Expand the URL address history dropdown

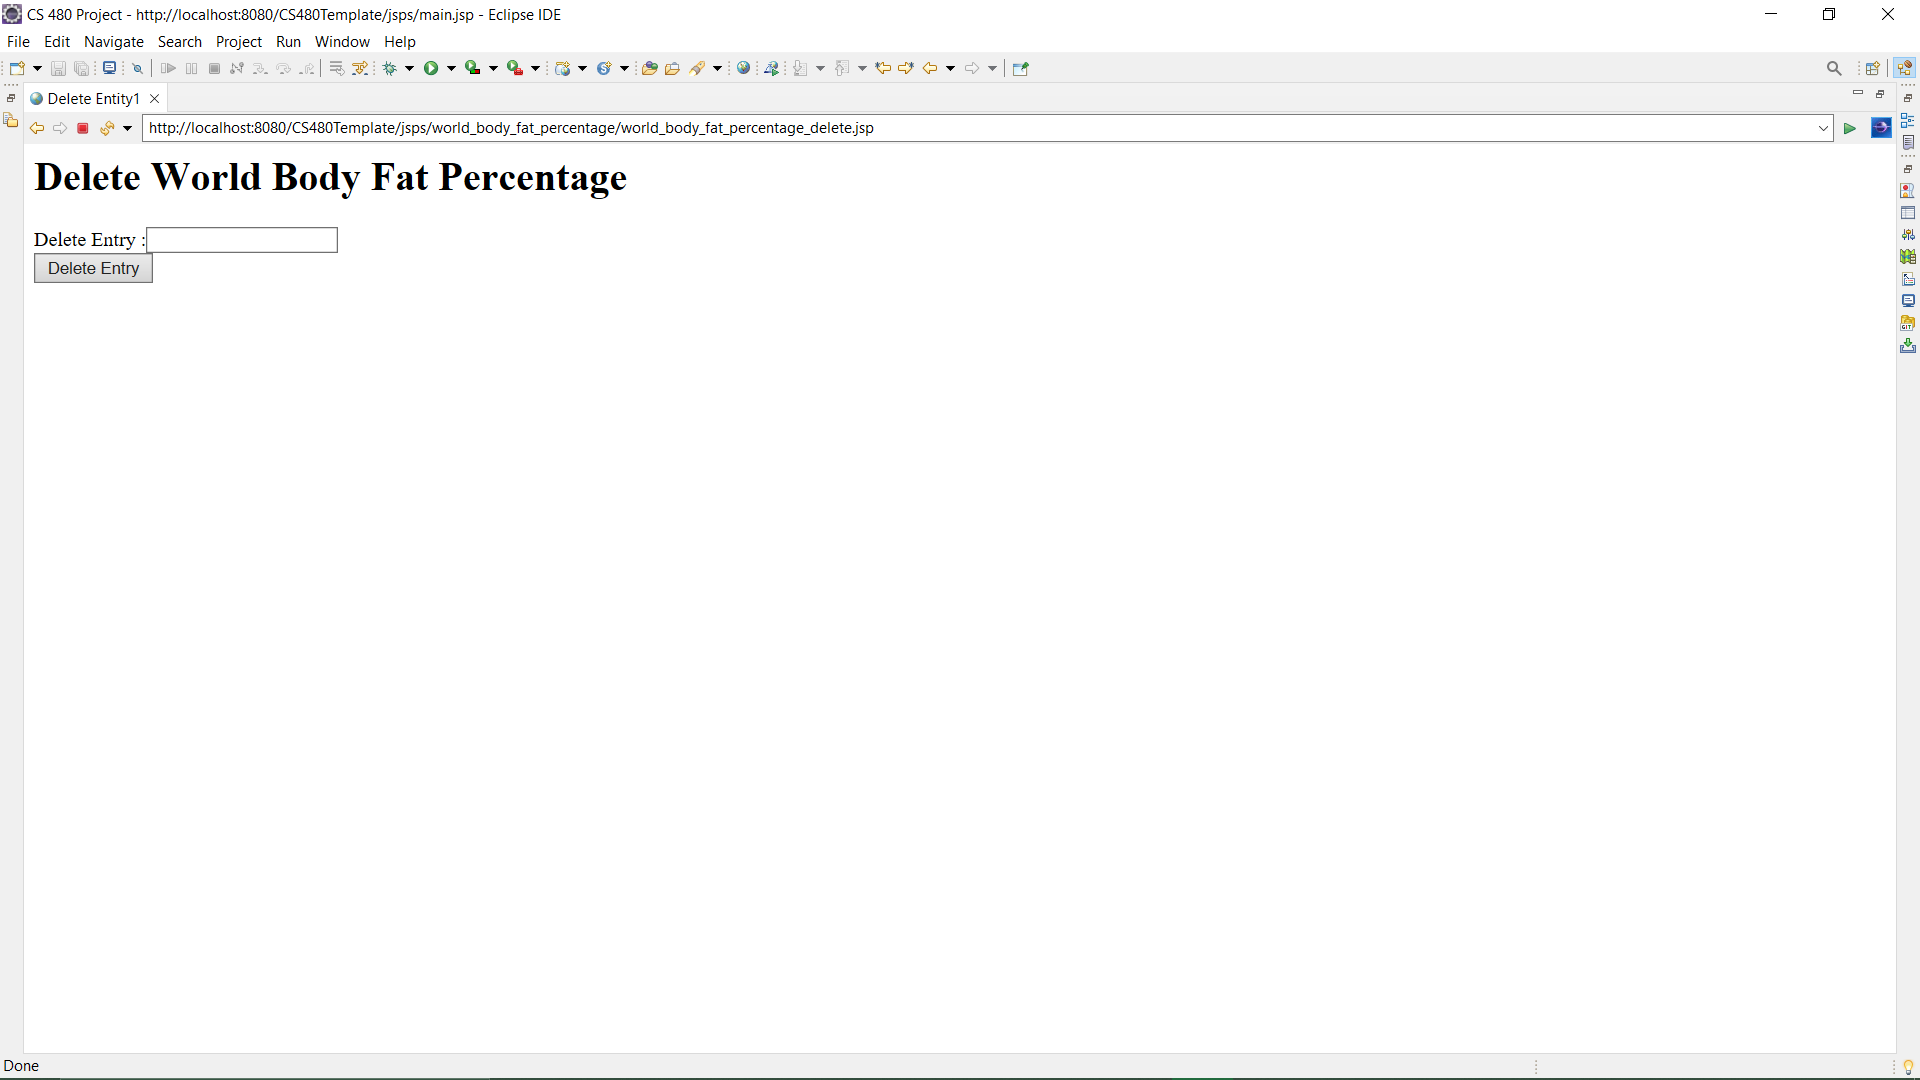(x=1823, y=128)
